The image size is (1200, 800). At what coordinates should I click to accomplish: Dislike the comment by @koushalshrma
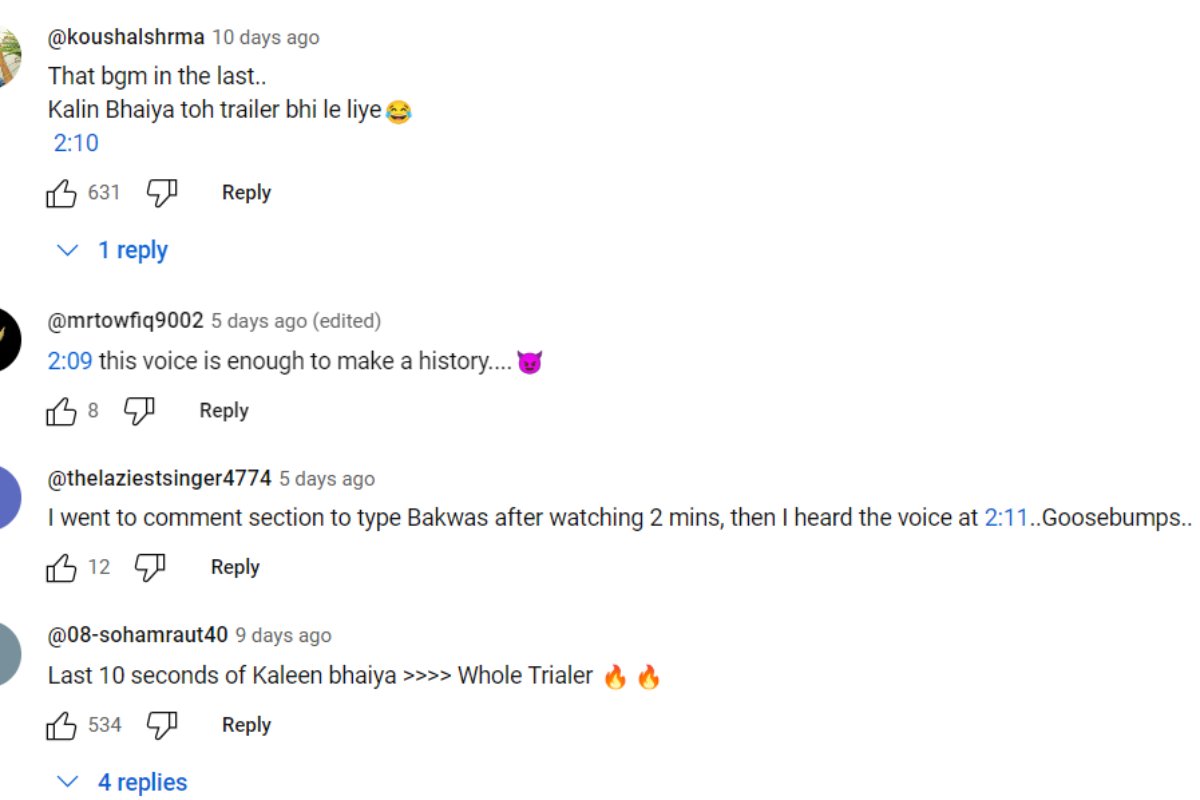pyautogui.click(x=162, y=193)
